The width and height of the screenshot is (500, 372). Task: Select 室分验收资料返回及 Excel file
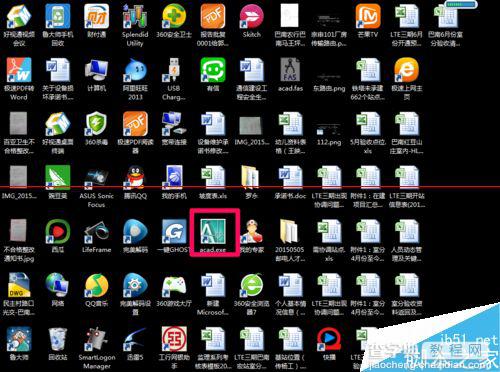pos(406,285)
